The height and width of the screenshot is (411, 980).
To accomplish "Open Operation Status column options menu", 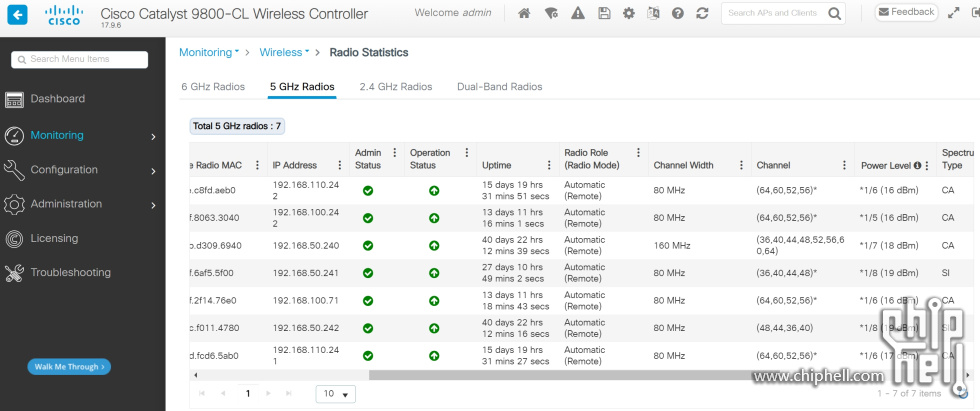I will [466, 152].
